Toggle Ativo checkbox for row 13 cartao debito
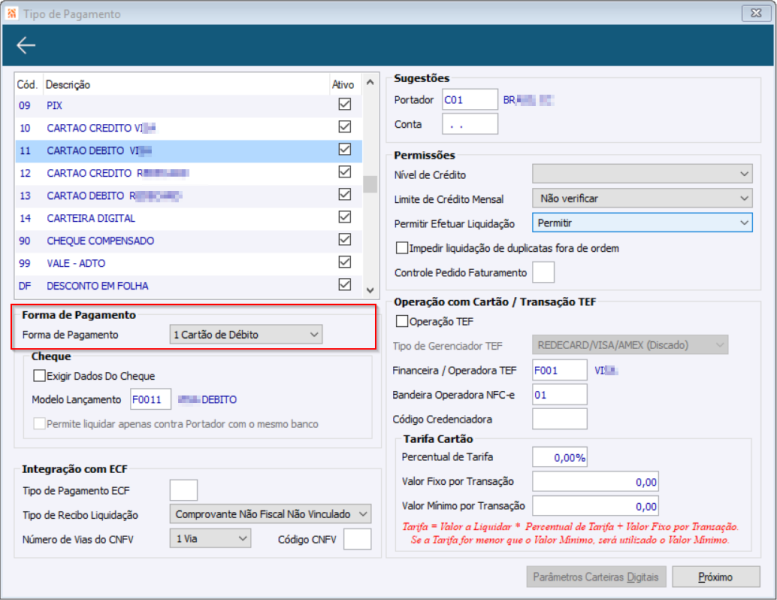Viewport: 777px width, 600px height. [344, 195]
